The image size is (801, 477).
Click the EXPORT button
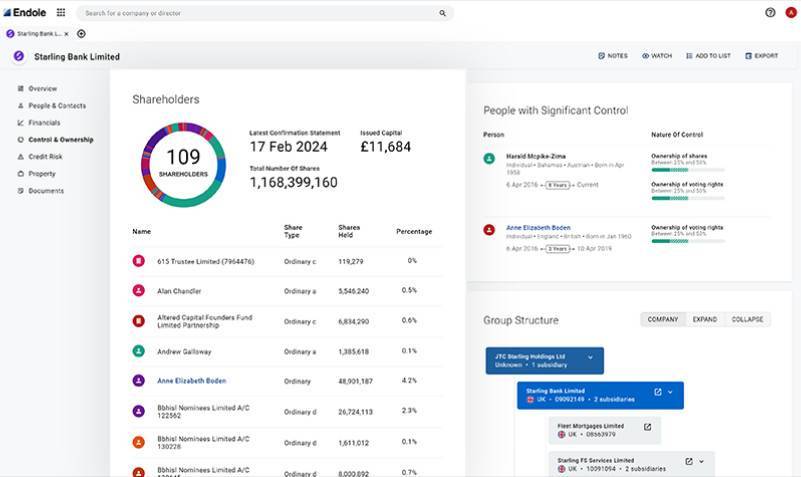[761, 56]
